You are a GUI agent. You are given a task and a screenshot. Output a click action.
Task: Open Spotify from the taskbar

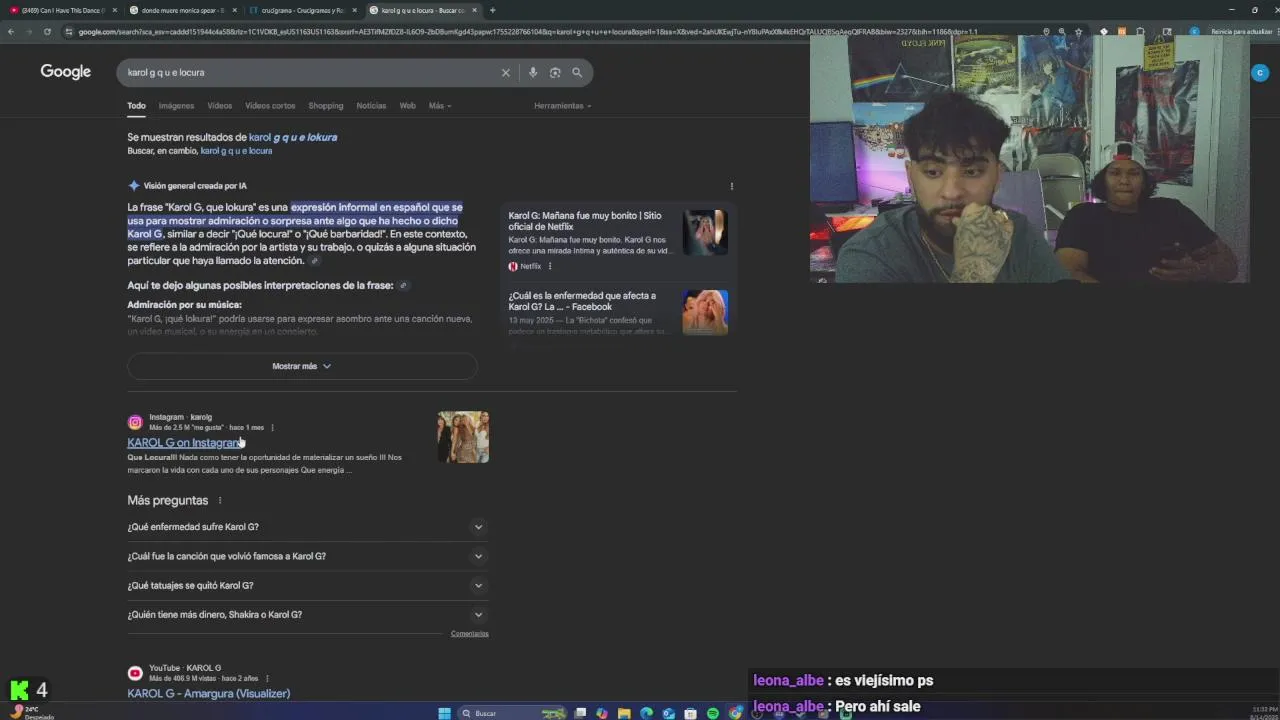712,713
